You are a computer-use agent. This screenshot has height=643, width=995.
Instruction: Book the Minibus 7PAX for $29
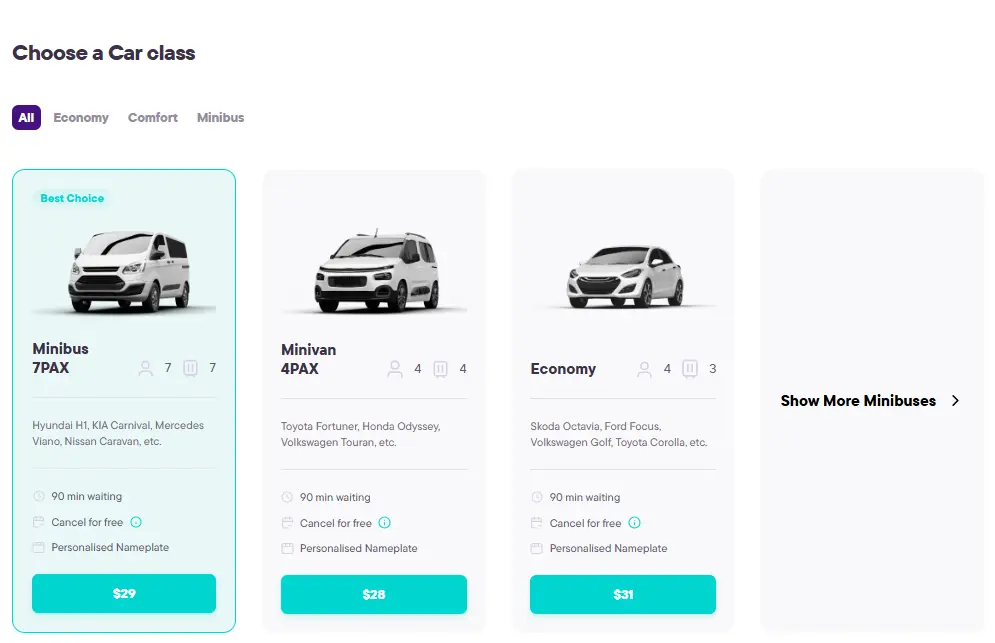pos(123,593)
